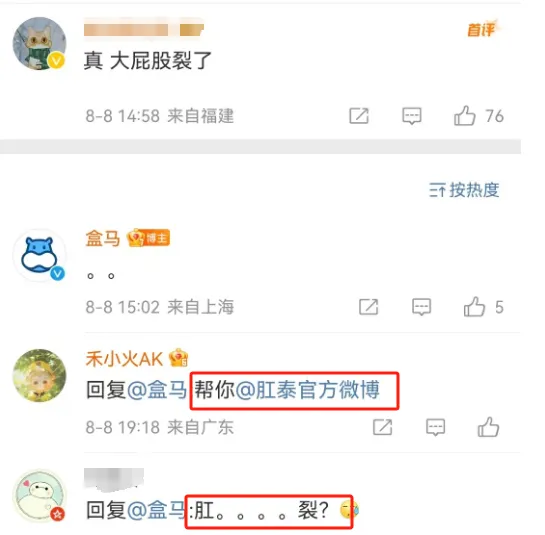
Task: Share 禾小火AK's comment from 广东
Action: point(382,427)
